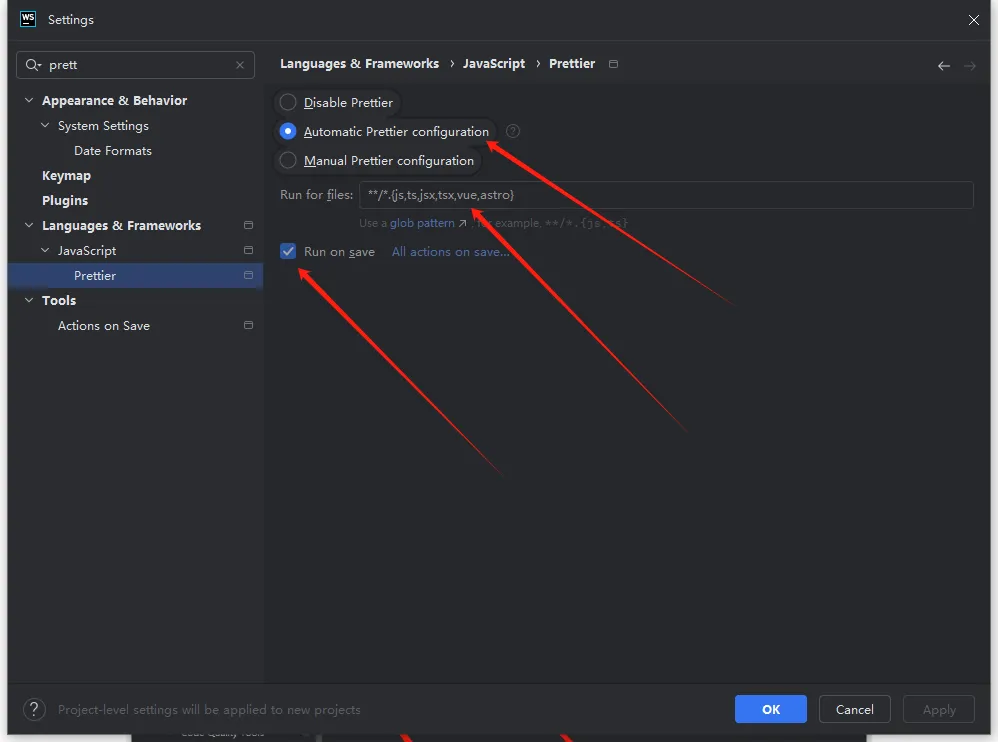
Task: Click the project settings icon beside Actions on Save
Action: (248, 326)
